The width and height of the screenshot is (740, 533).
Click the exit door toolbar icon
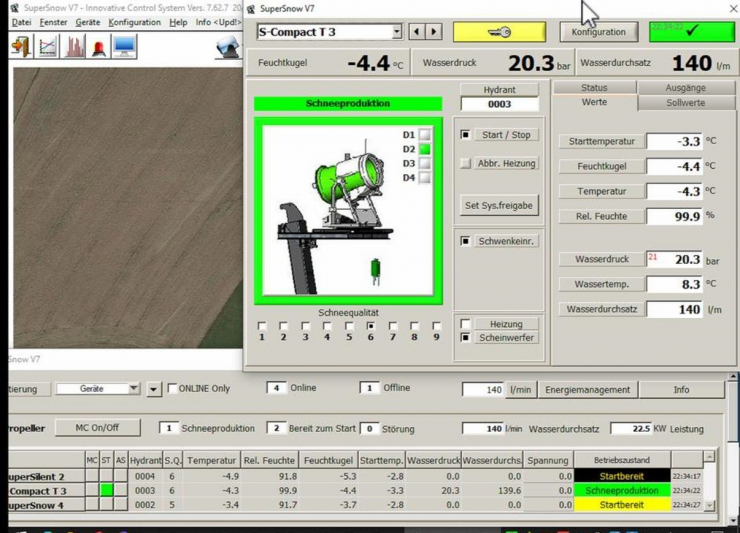(x=20, y=47)
